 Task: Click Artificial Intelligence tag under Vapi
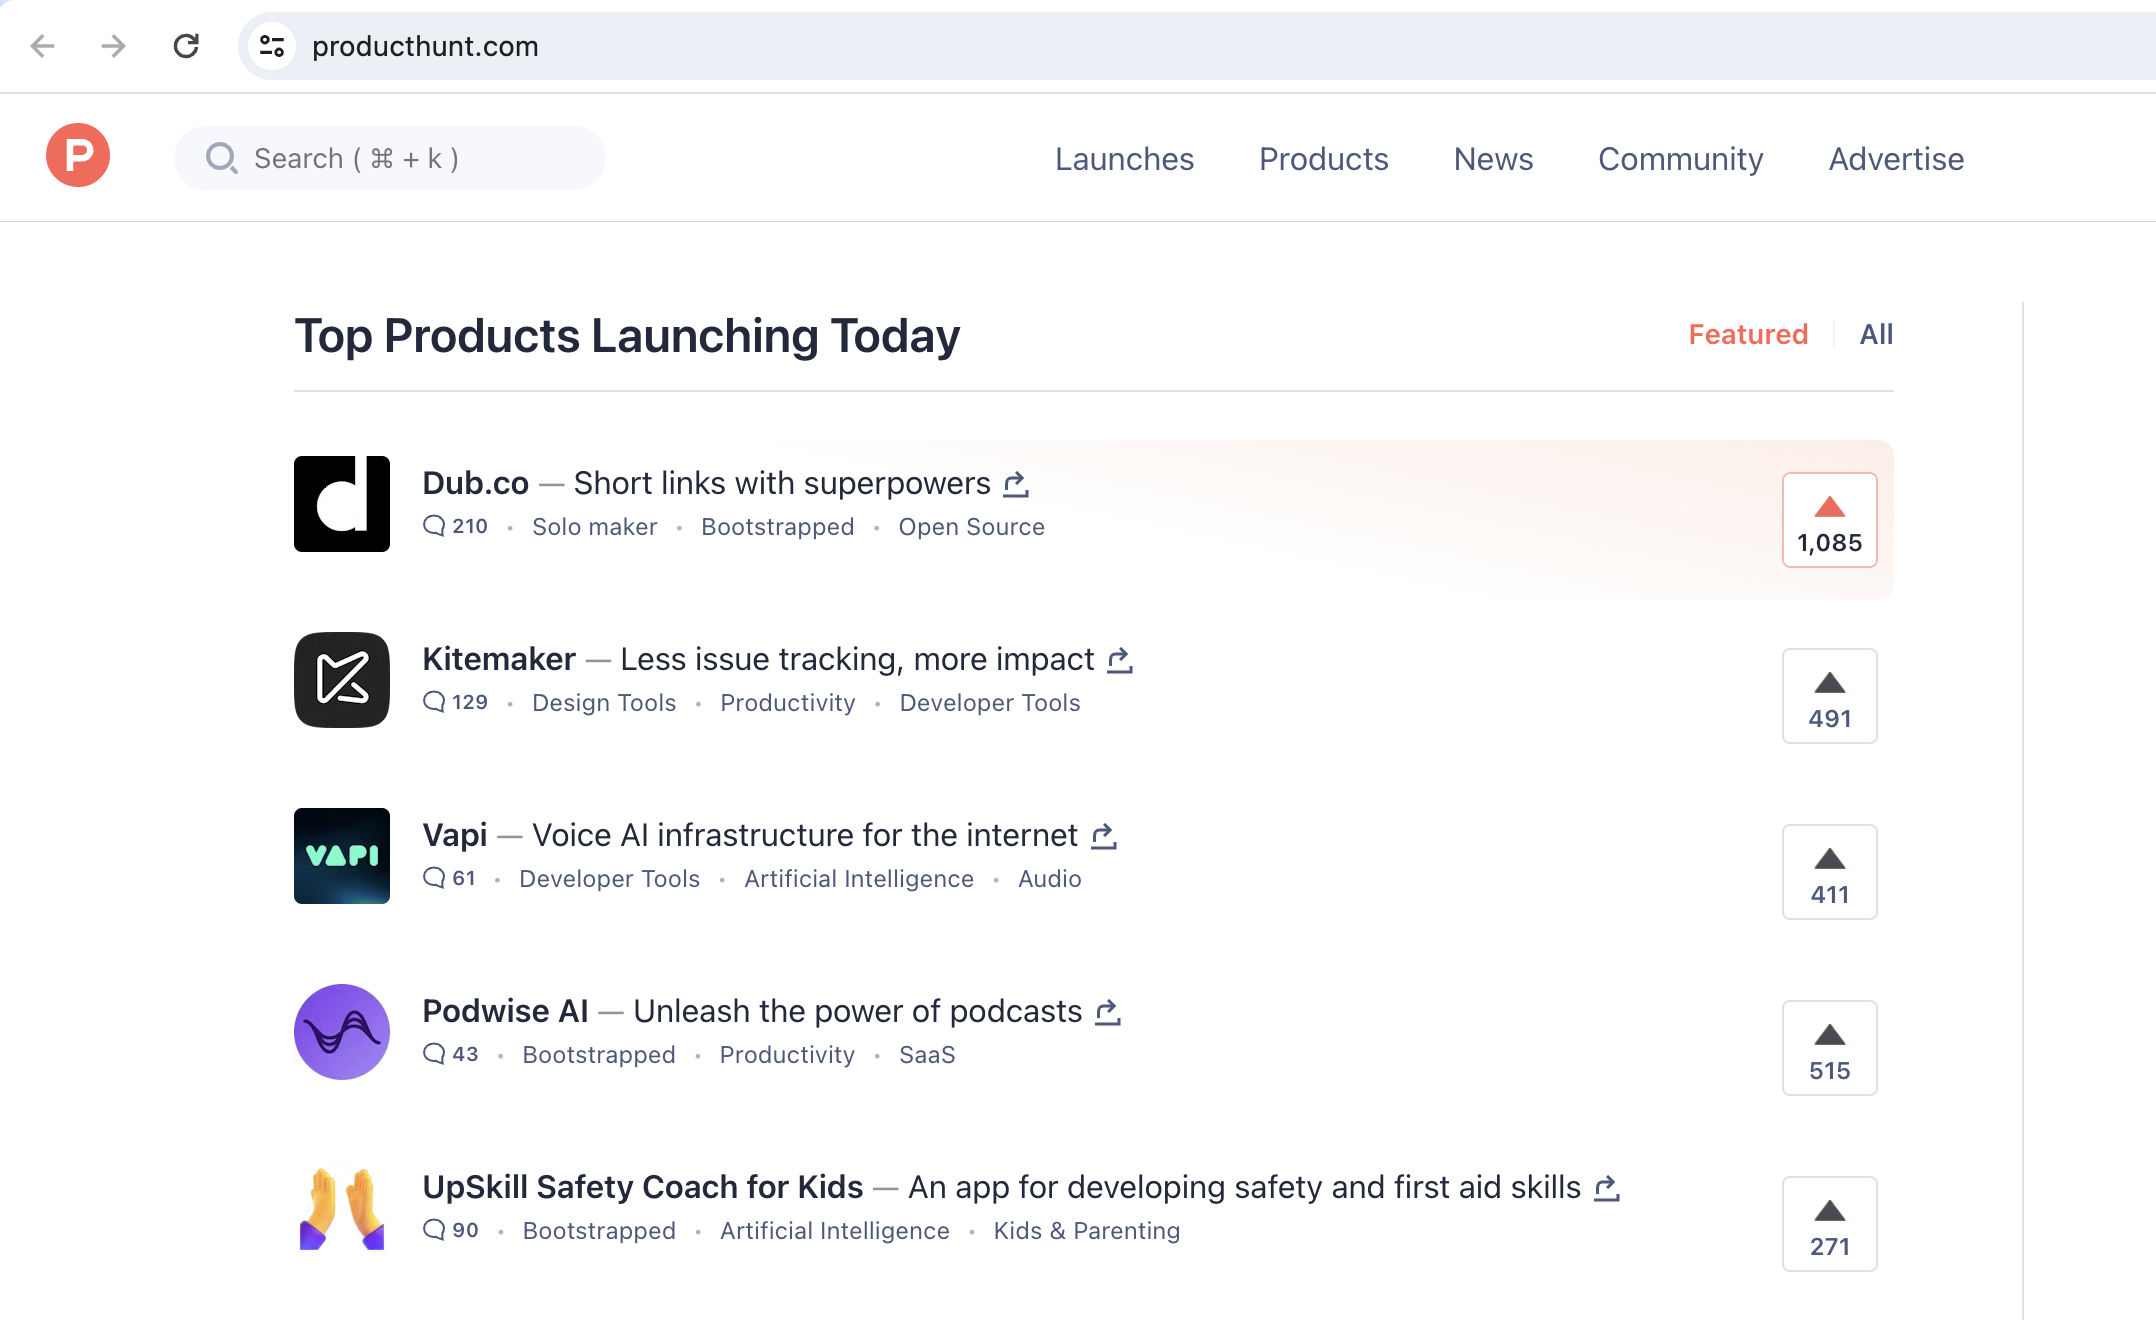click(x=858, y=879)
